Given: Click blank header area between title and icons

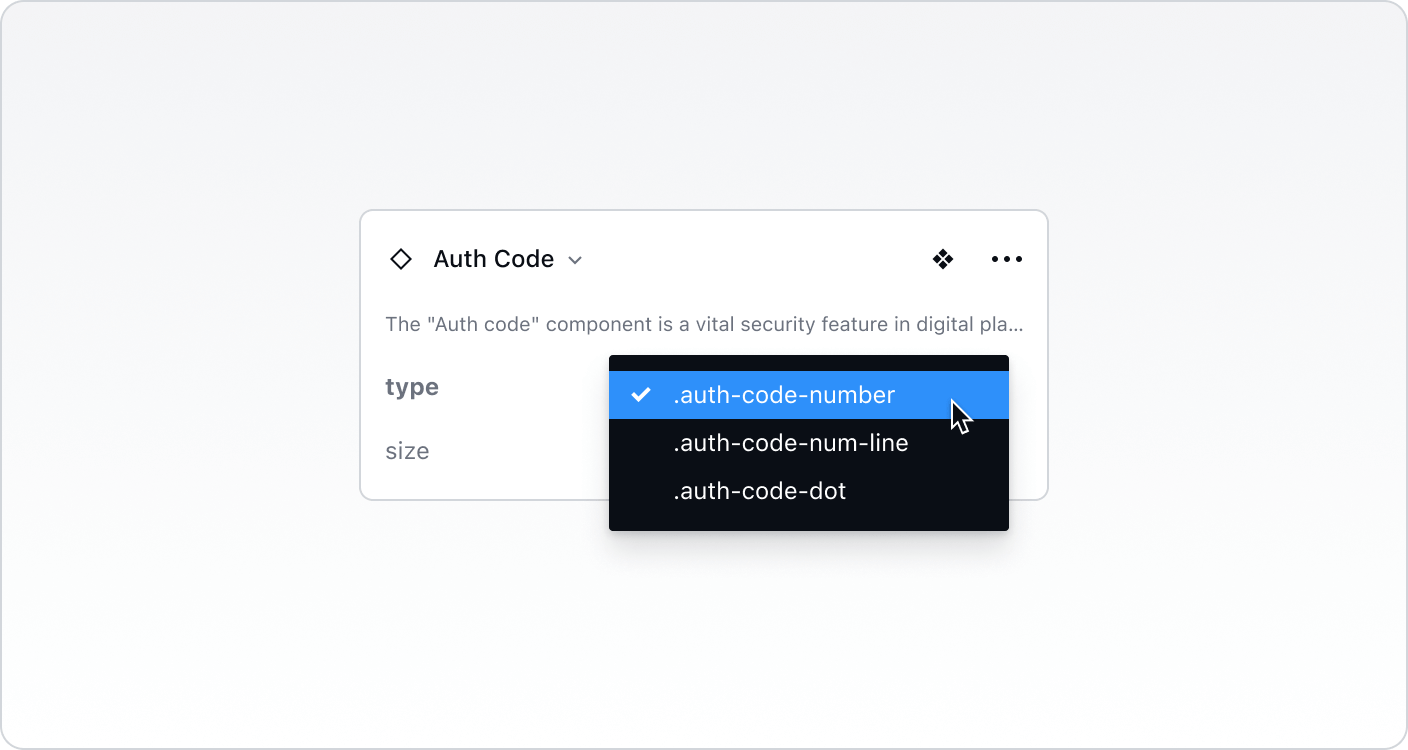Looking at the screenshot, I should point(750,260).
